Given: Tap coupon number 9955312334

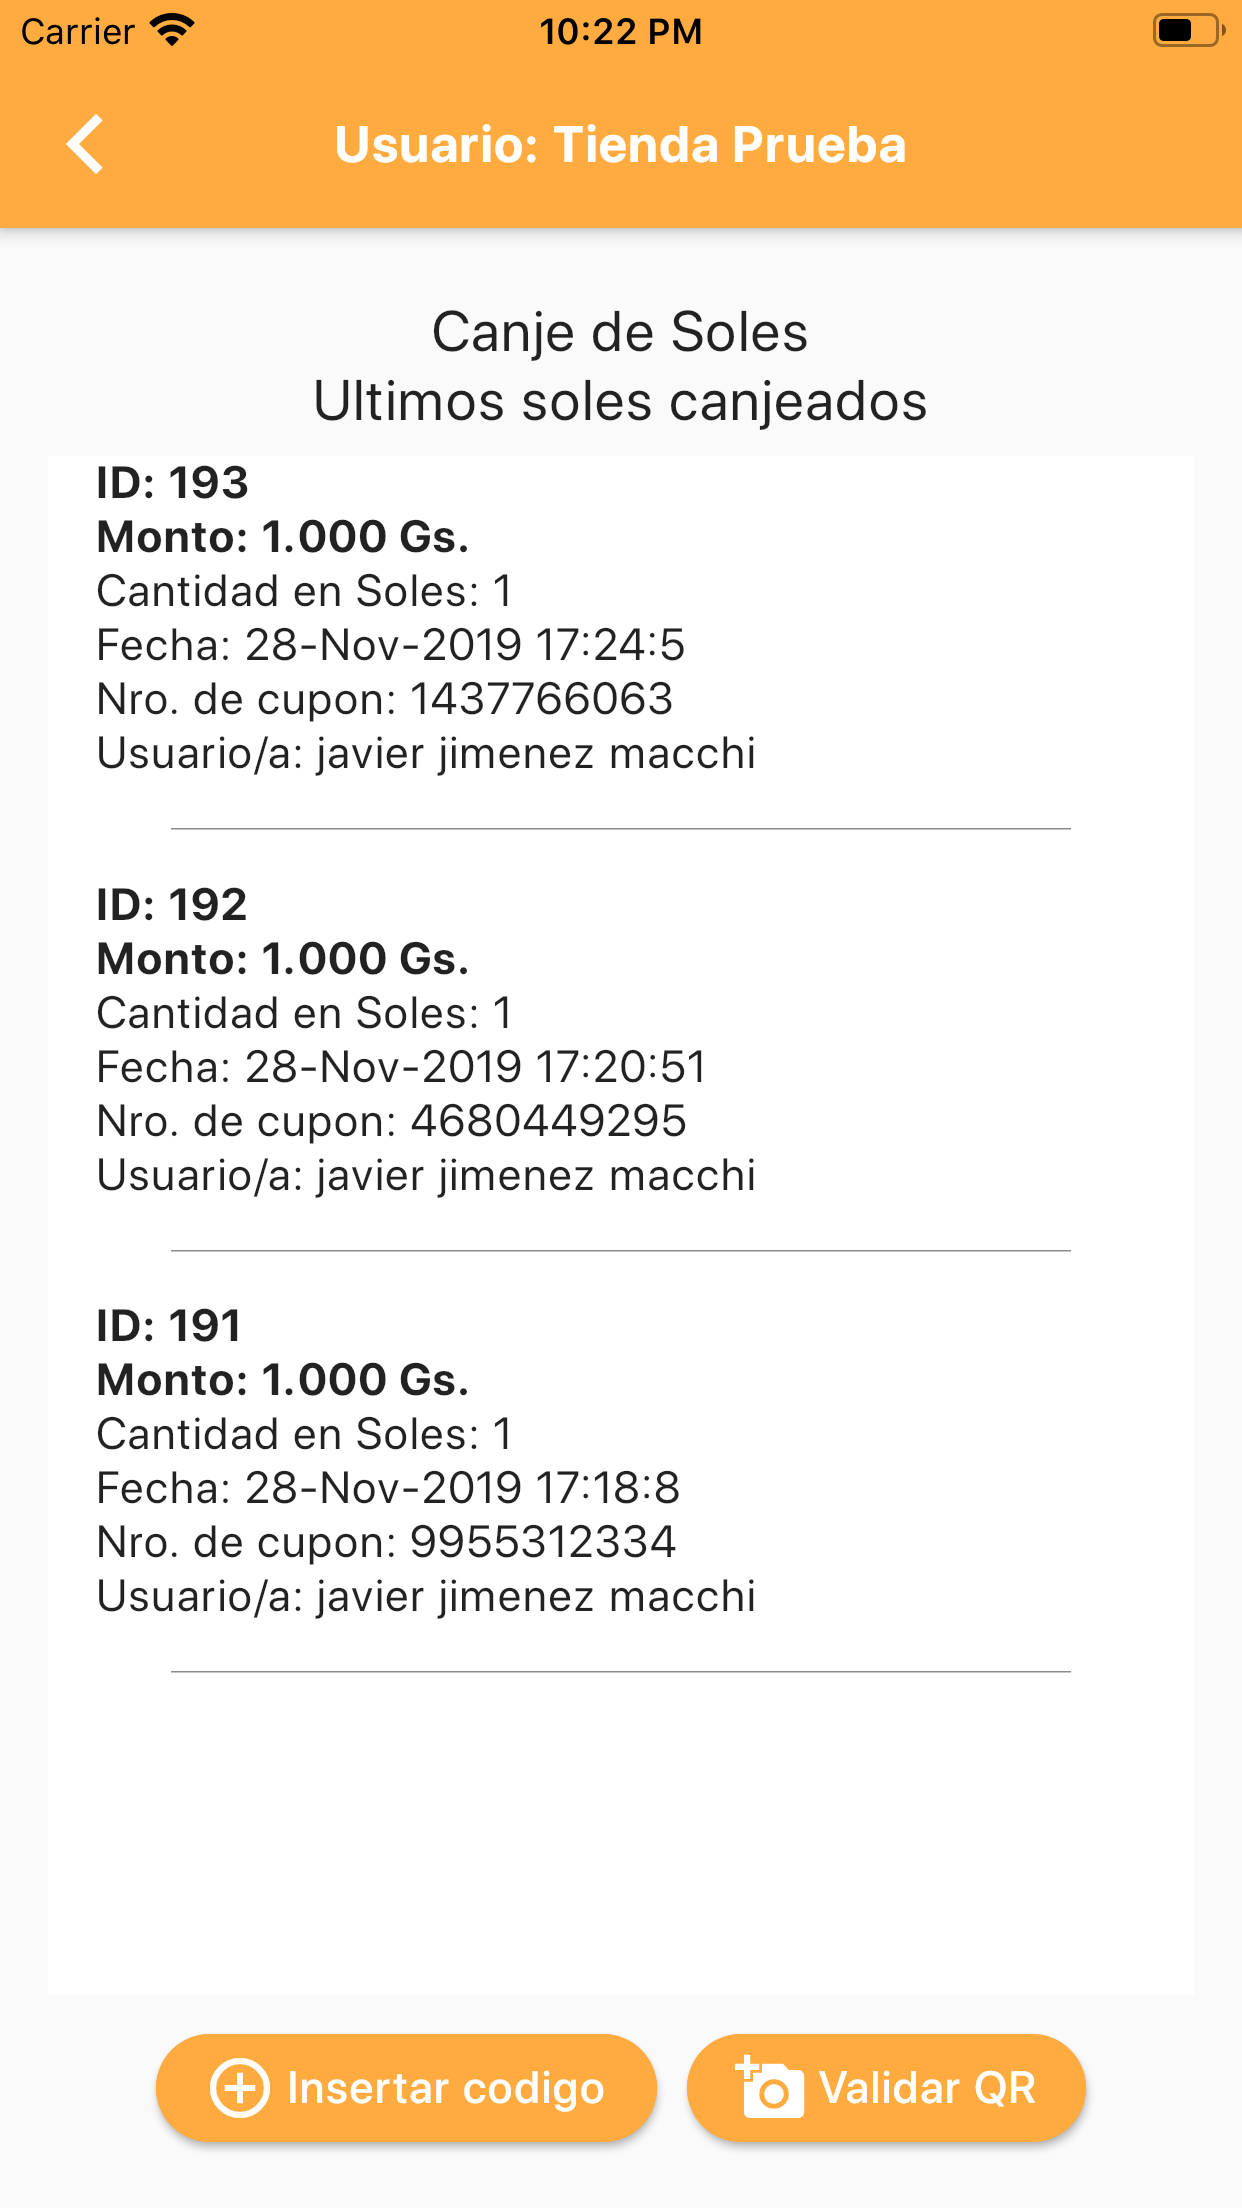Looking at the screenshot, I should tap(543, 1542).
